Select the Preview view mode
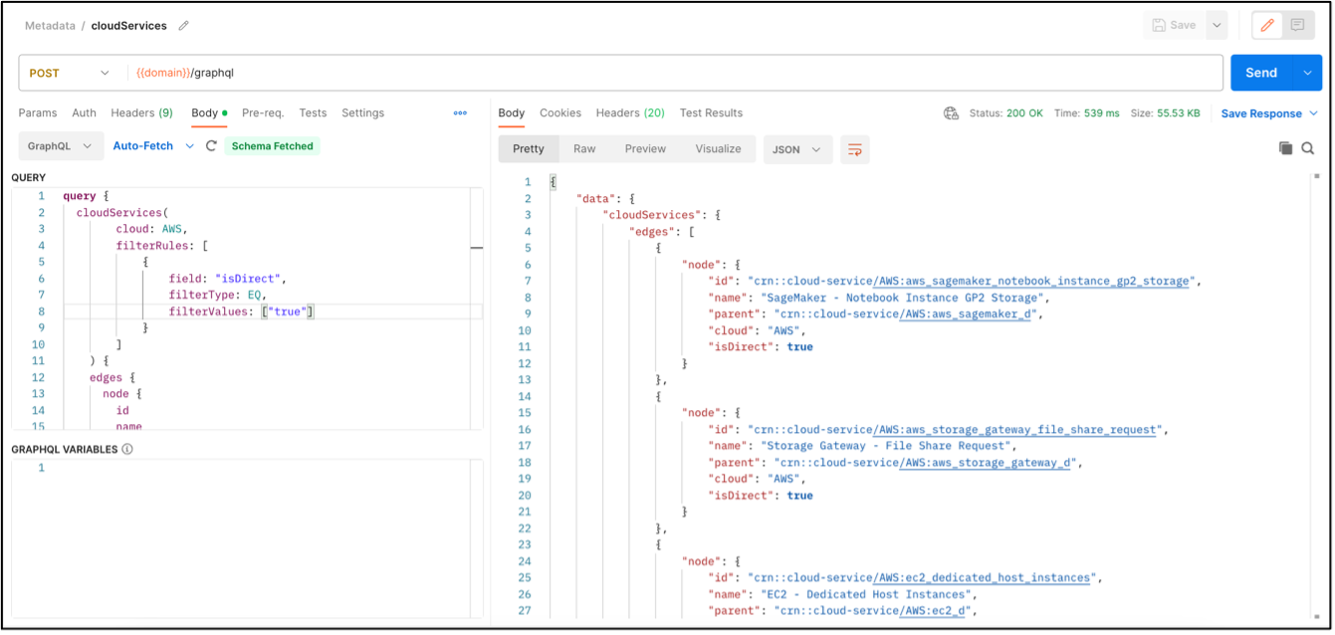 click(645, 149)
